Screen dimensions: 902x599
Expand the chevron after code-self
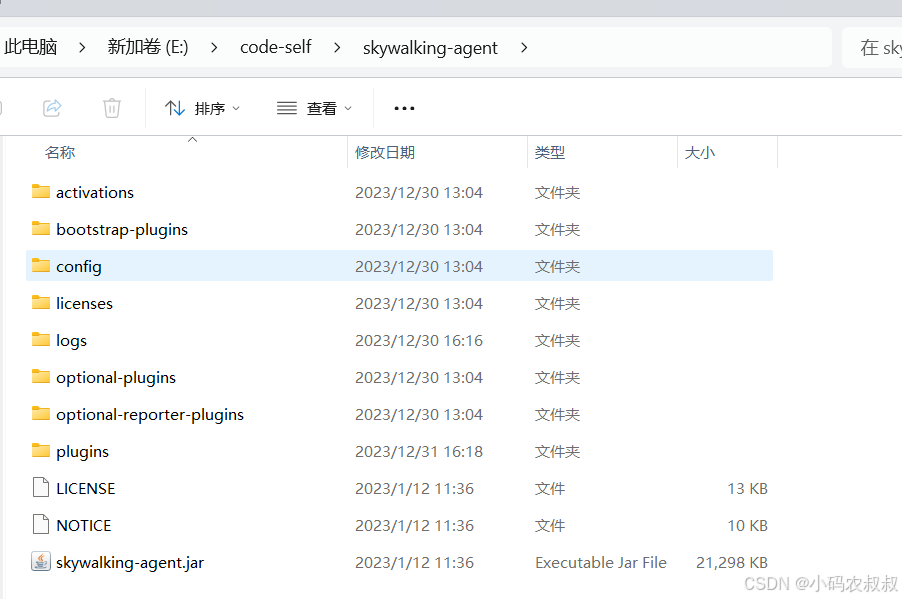337,47
